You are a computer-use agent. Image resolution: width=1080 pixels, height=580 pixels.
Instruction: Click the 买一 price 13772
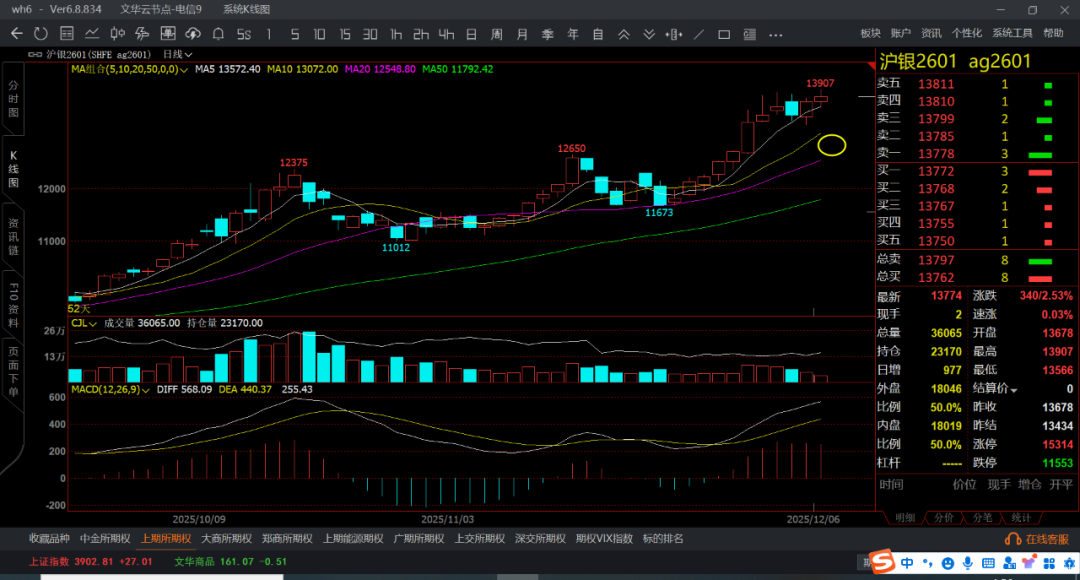coord(936,172)
